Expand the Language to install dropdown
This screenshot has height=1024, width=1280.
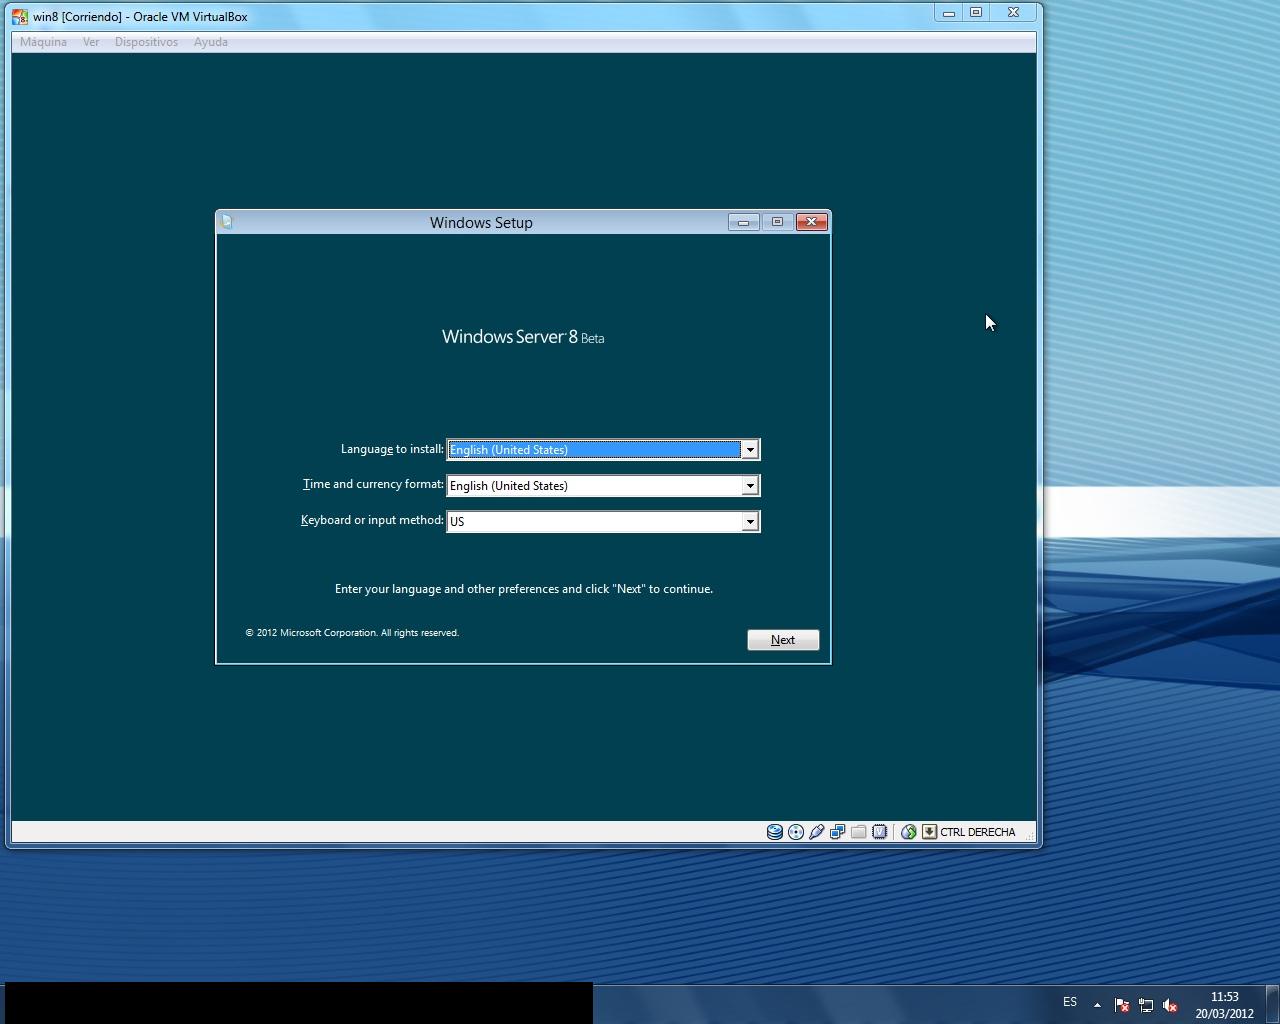pos(749,450)
